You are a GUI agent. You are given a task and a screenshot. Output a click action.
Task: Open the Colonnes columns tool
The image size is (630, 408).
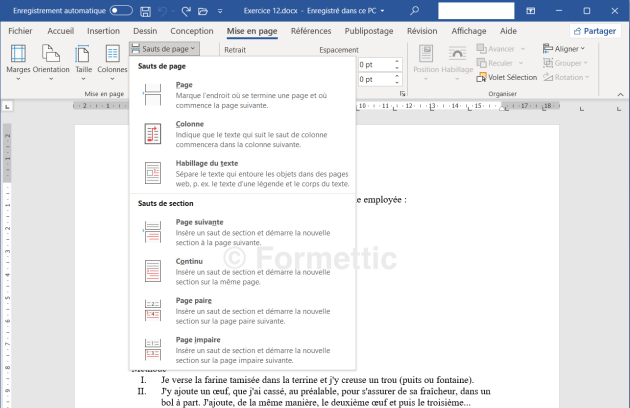tap(112, 64)
